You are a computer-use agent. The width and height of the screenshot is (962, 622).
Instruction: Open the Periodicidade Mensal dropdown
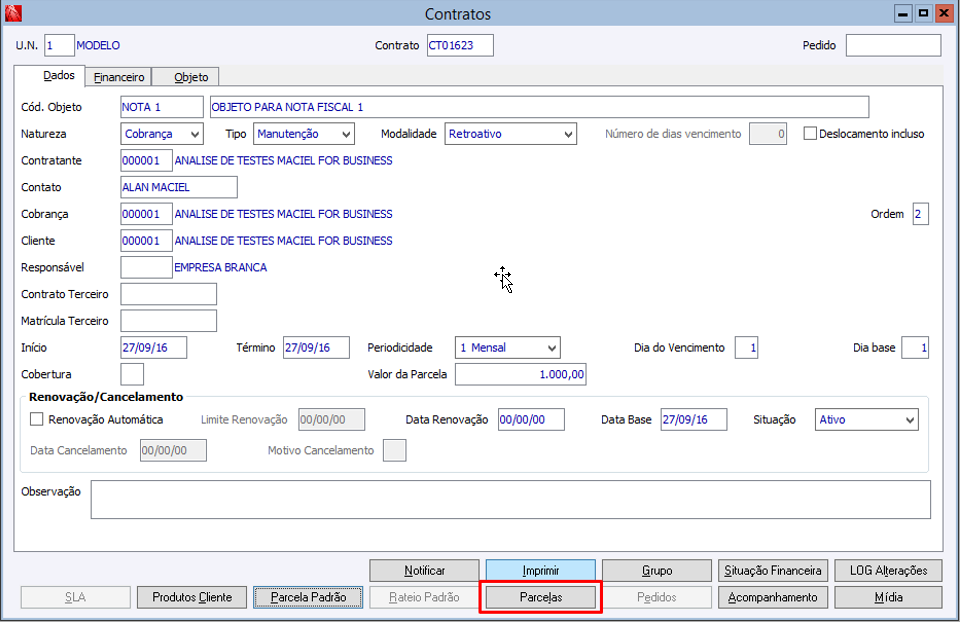click(x=507, y=348)
